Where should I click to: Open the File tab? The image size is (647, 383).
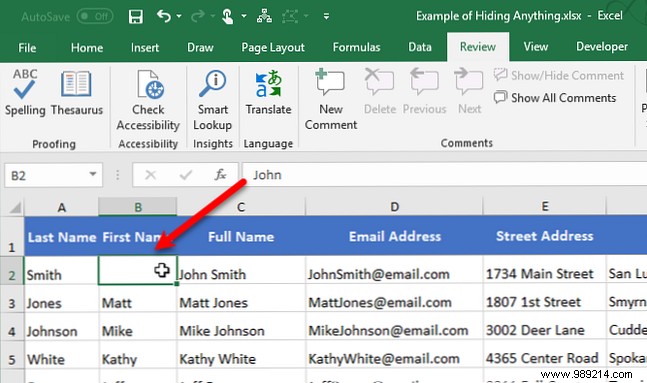click(27, 48)
